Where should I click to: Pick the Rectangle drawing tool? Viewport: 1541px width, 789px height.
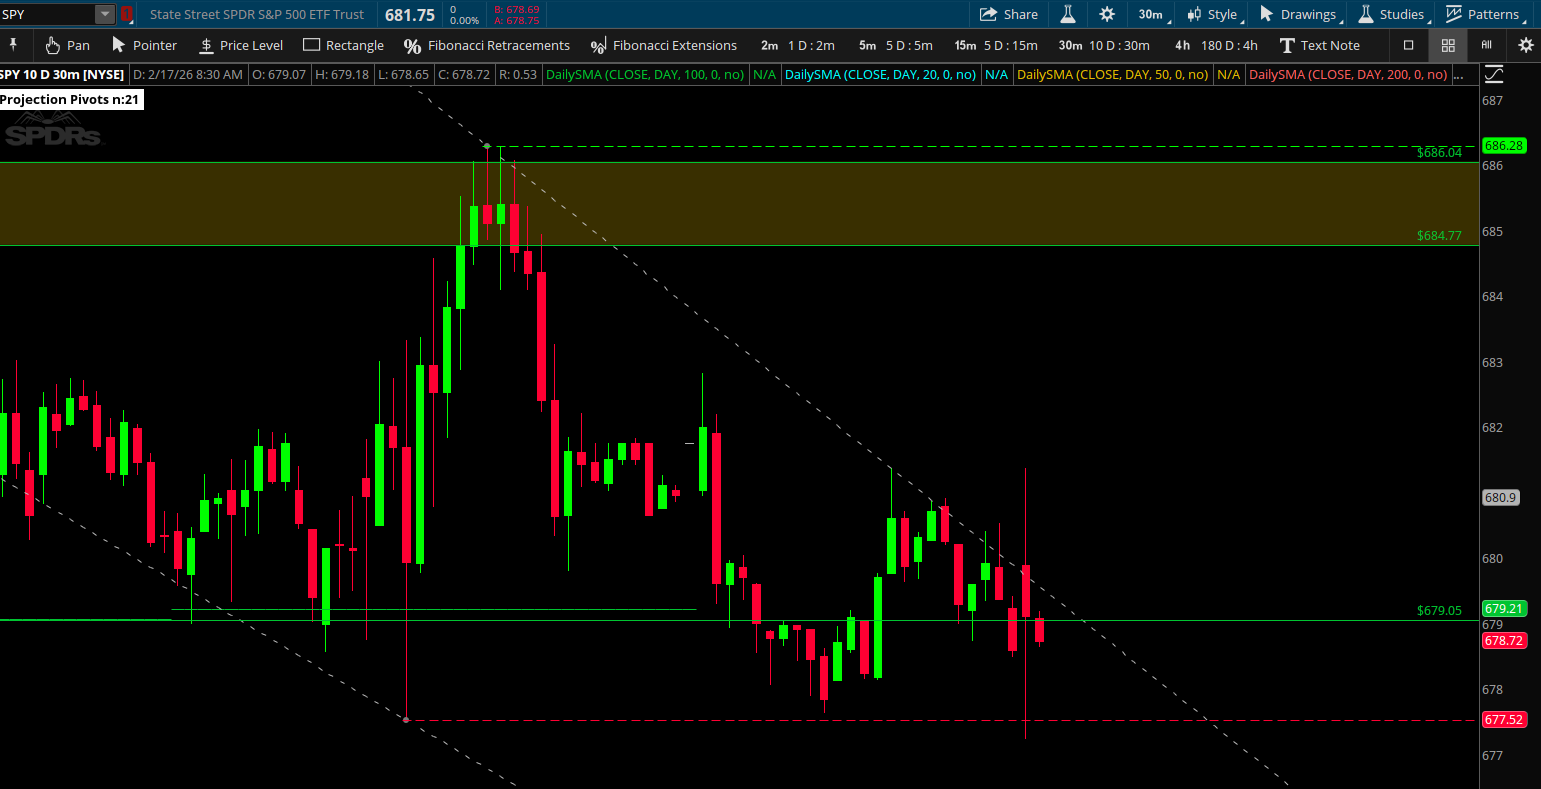pyautogui.click(x=343, y=45)
